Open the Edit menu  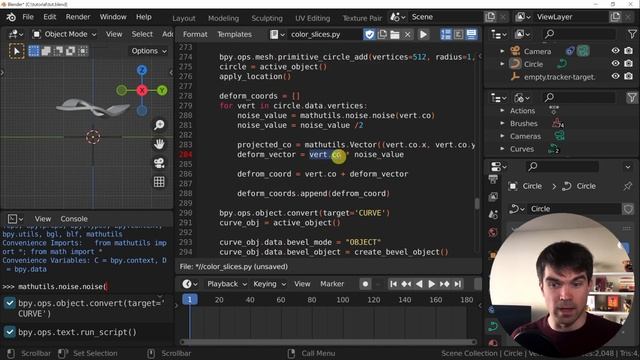(x=49, y=17)
